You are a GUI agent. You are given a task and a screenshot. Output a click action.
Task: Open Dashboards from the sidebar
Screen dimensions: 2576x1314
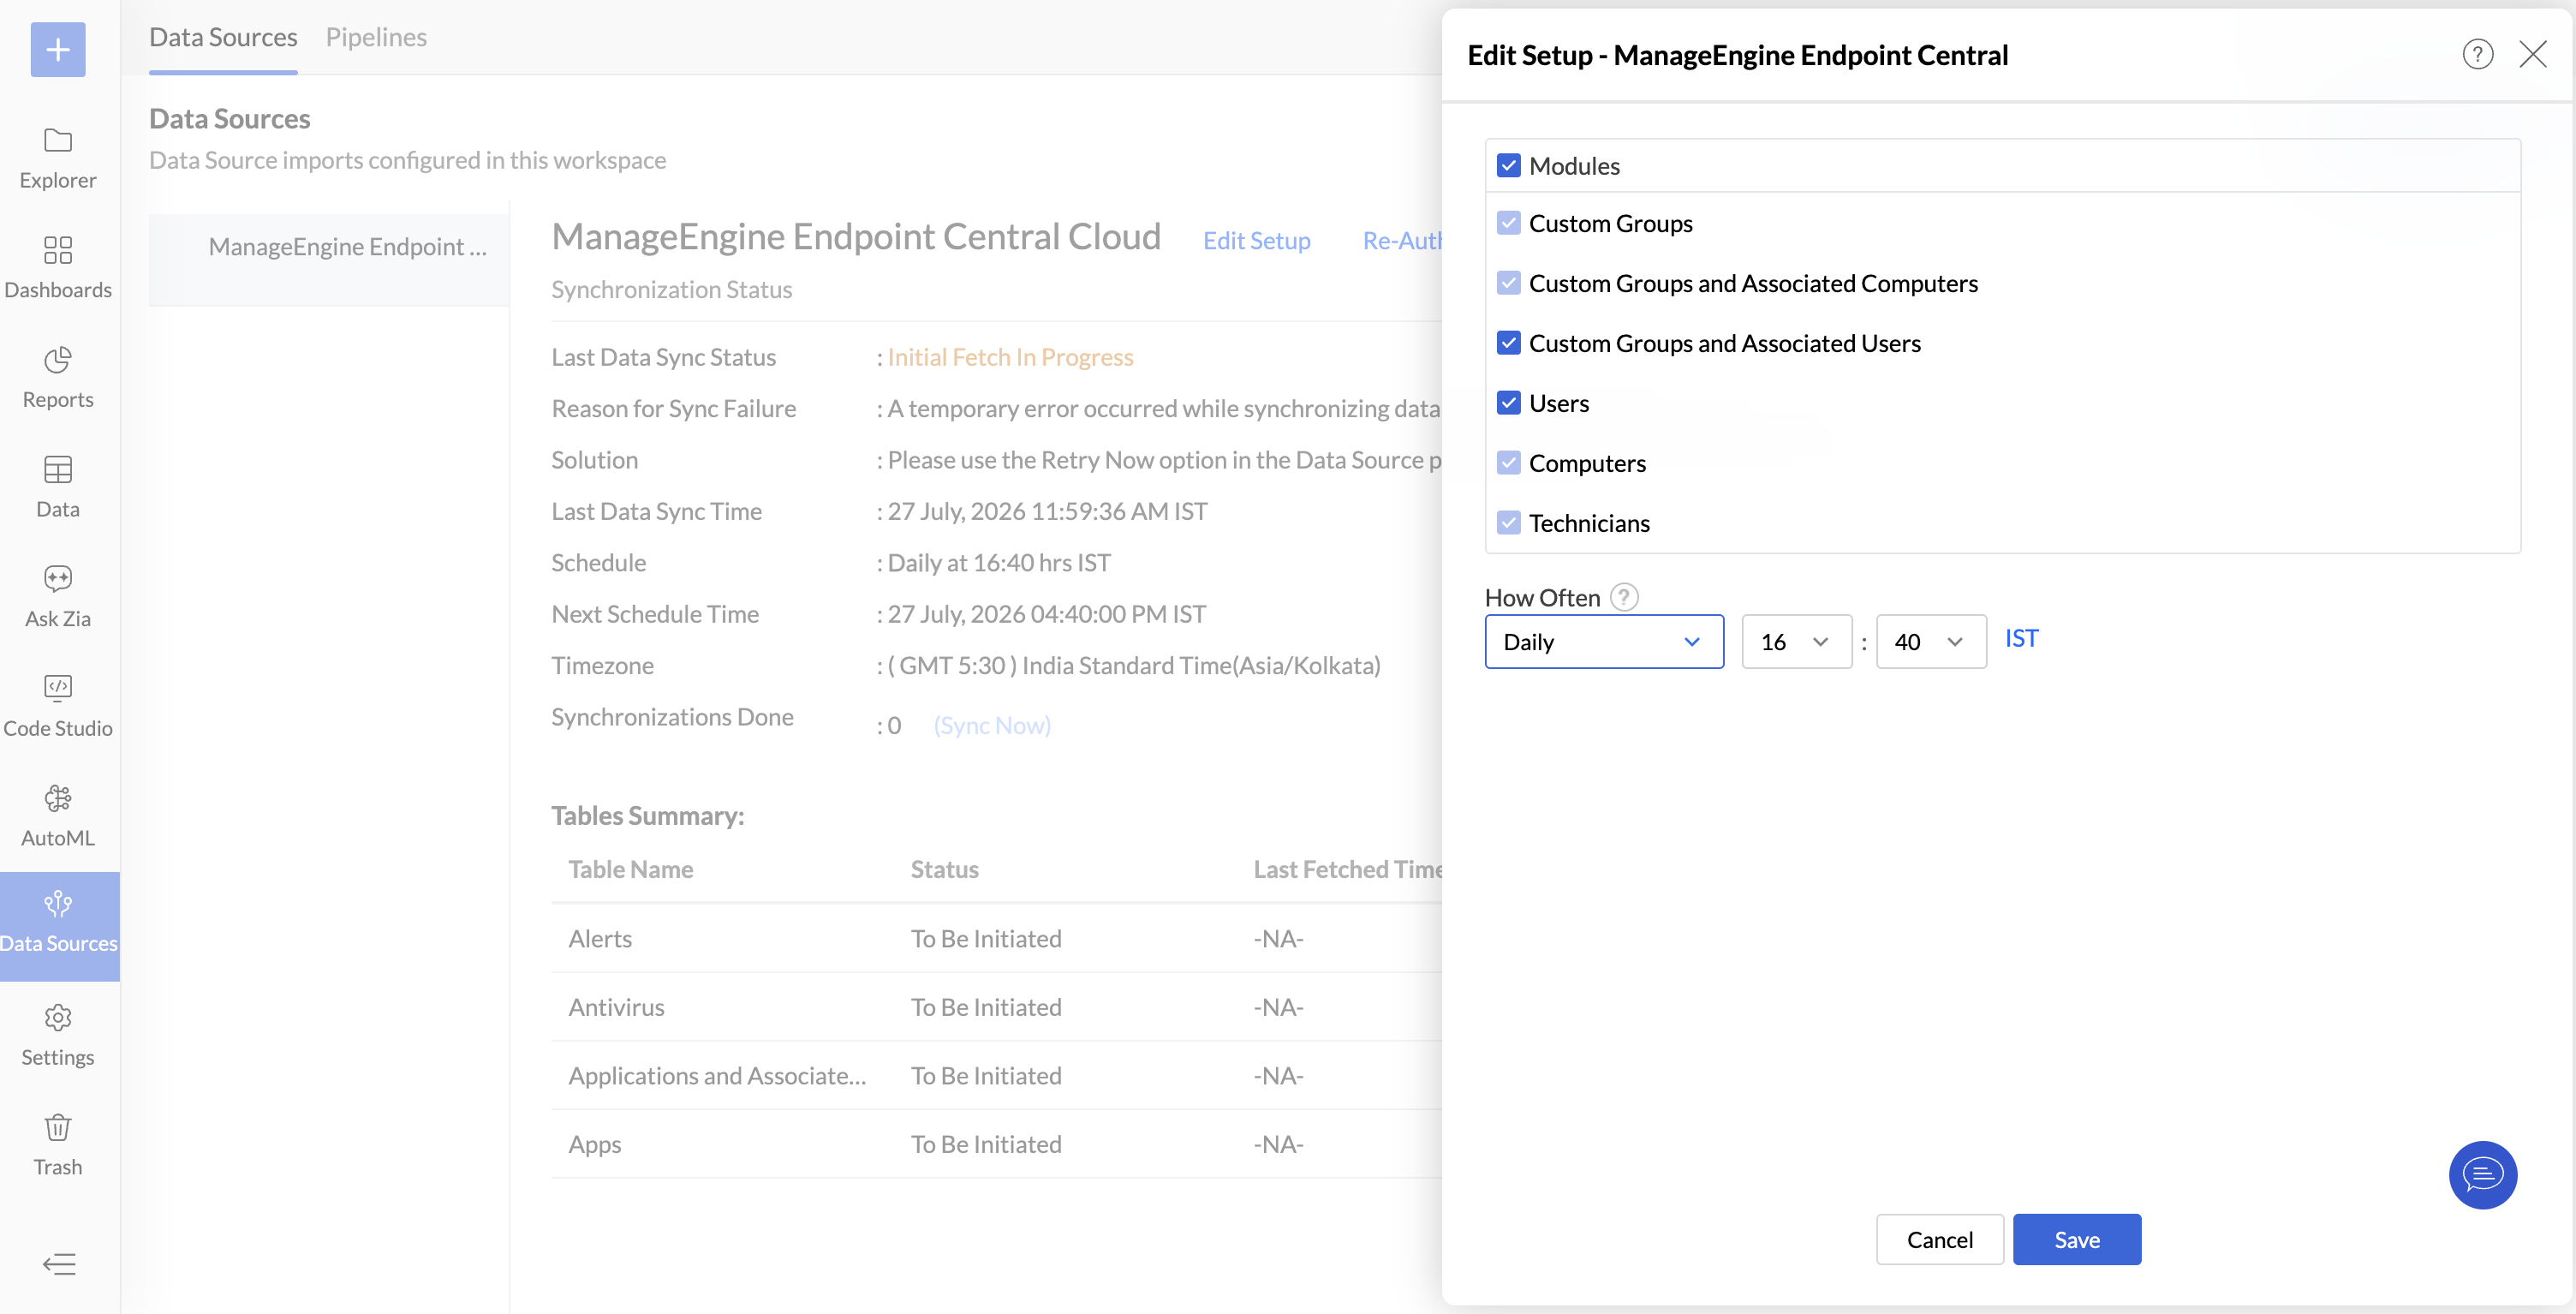pos(58,267)
